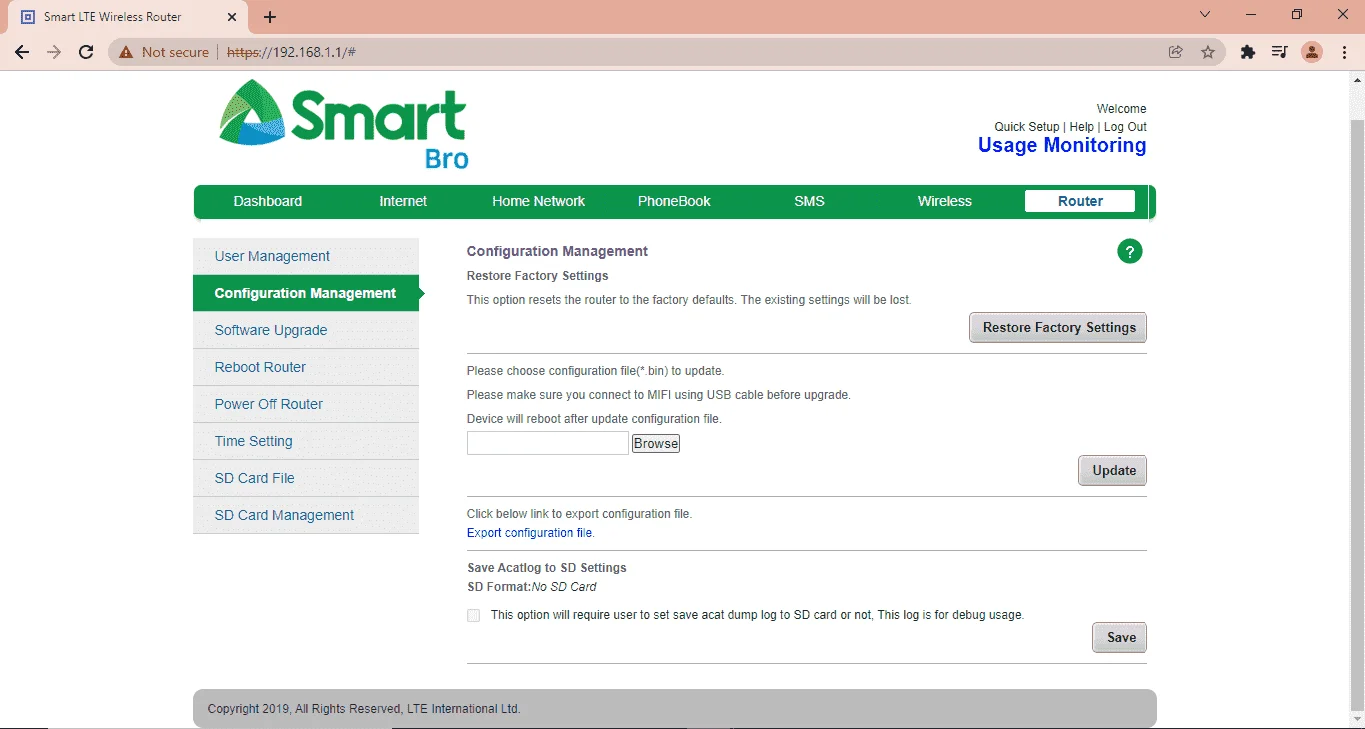Screen dimensions: 1365x729
Task: Go back using browser back arrow
Action: (x=22, y=52)
